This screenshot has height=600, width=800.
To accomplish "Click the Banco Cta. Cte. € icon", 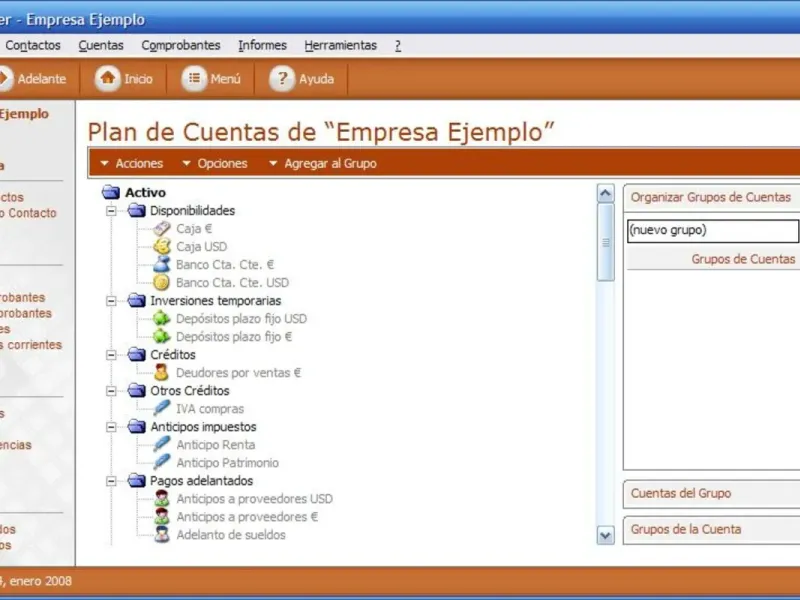I will (162, 264).
